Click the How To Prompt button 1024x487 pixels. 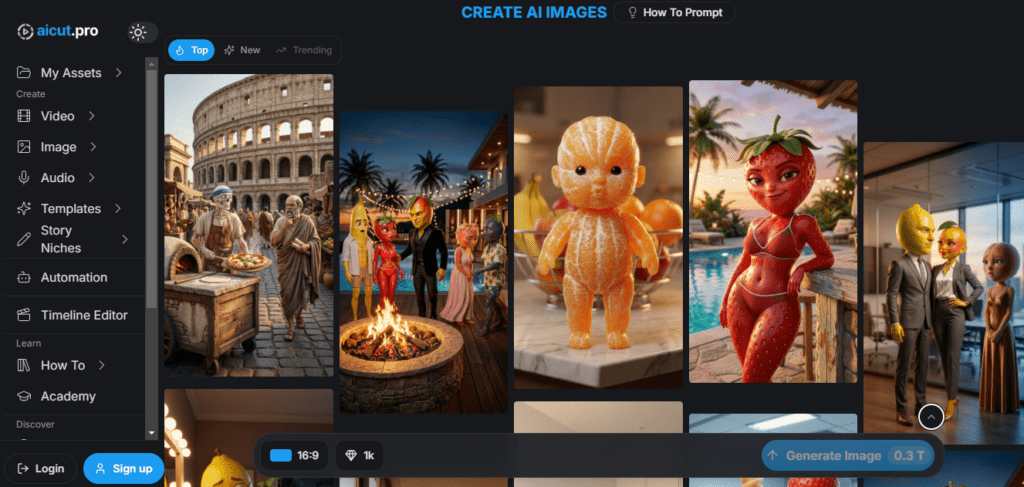click(x=675, y=13)
